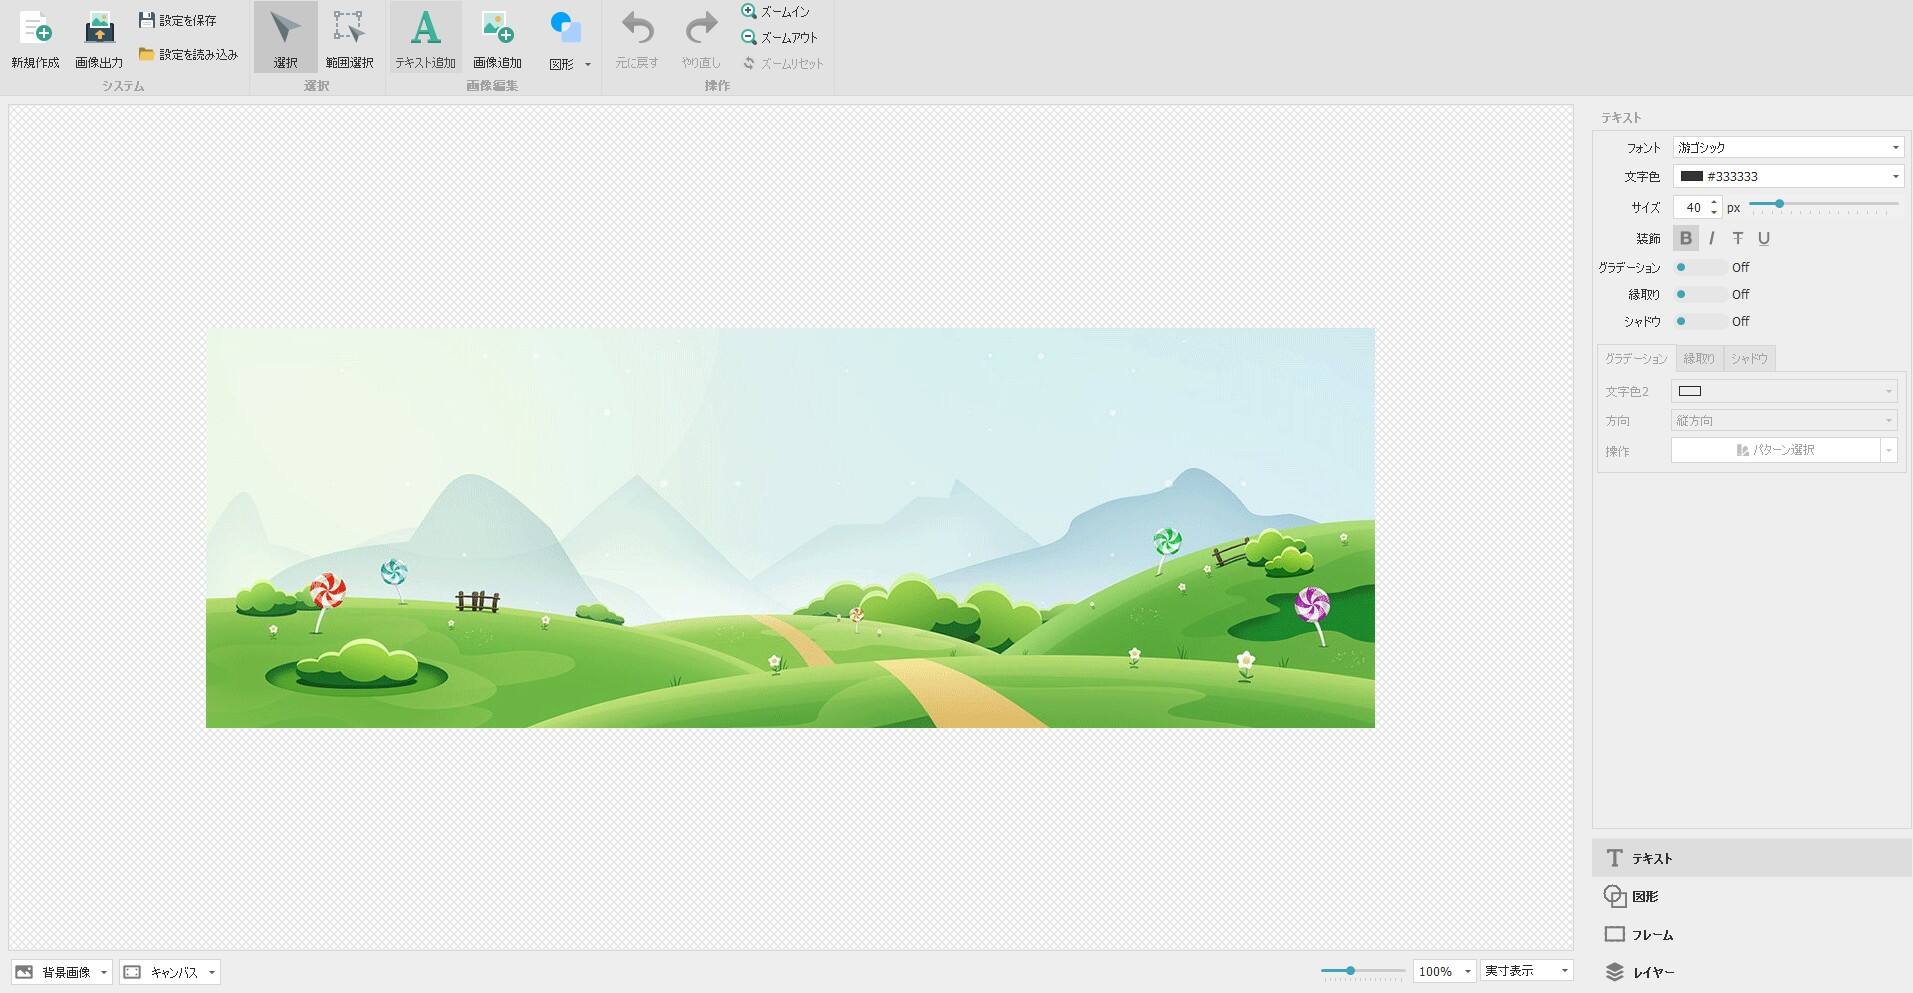The image size is (1913, 993).
Task: Enable the グラデーション switch
Action: pos(1700,267)
